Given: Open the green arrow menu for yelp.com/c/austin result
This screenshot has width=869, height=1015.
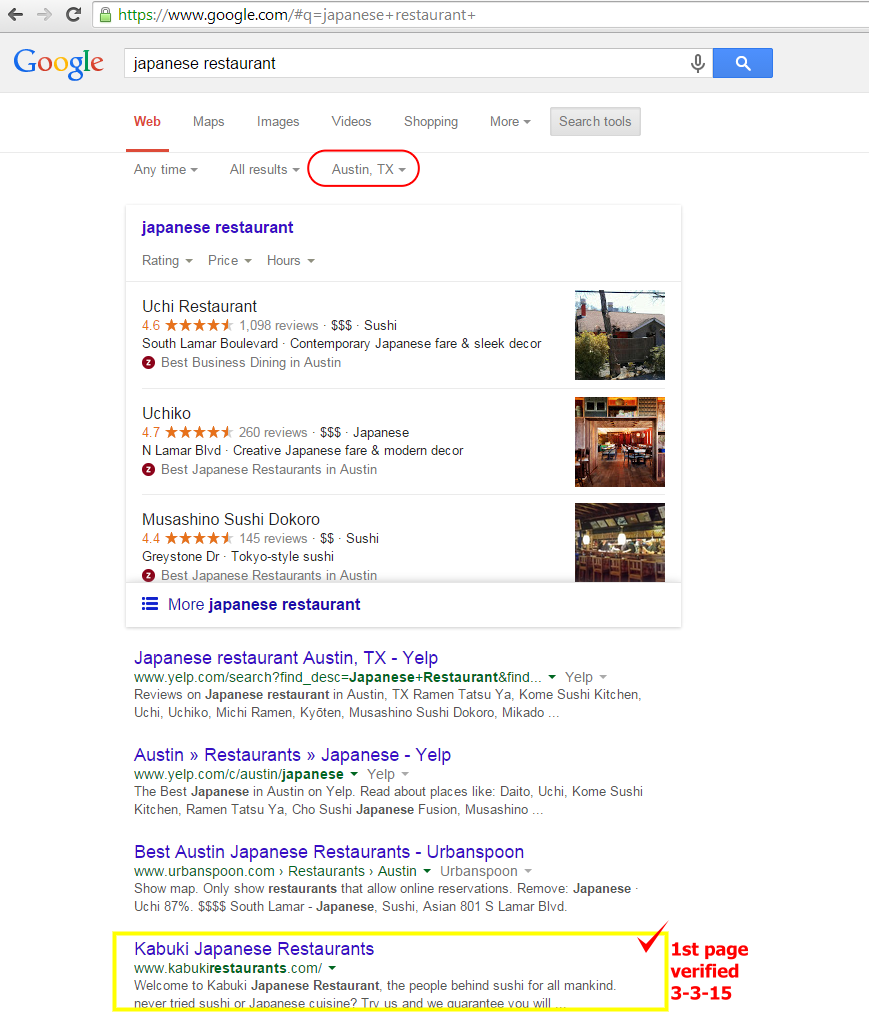Looking at the screenshot, I should tap(354, 774).
